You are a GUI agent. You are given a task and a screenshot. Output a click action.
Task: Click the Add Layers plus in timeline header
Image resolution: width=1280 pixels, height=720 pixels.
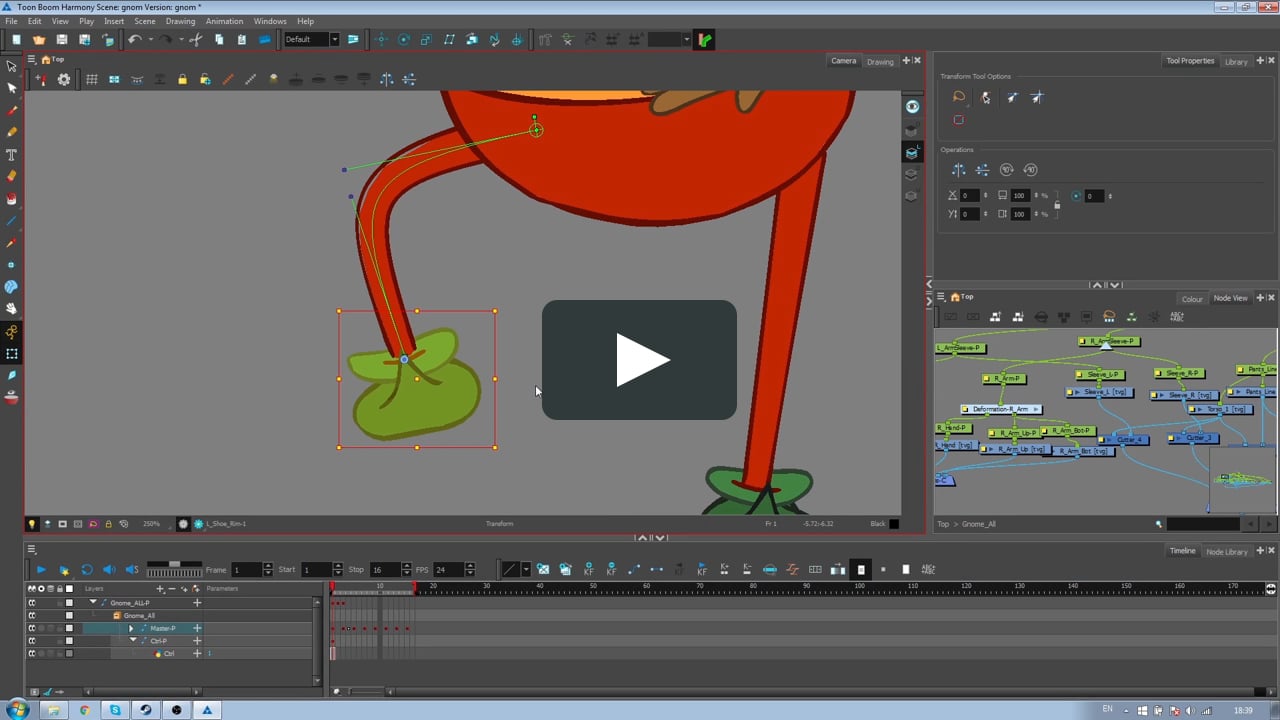tap(160, 589)
